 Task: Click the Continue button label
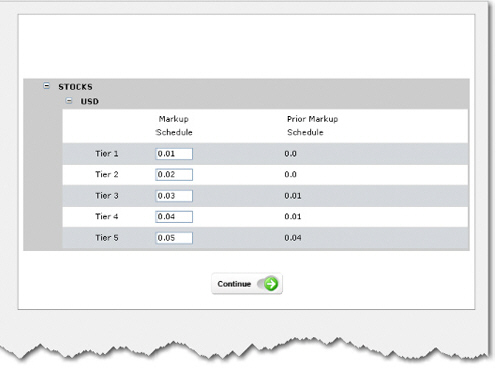(x=234, y=284)
